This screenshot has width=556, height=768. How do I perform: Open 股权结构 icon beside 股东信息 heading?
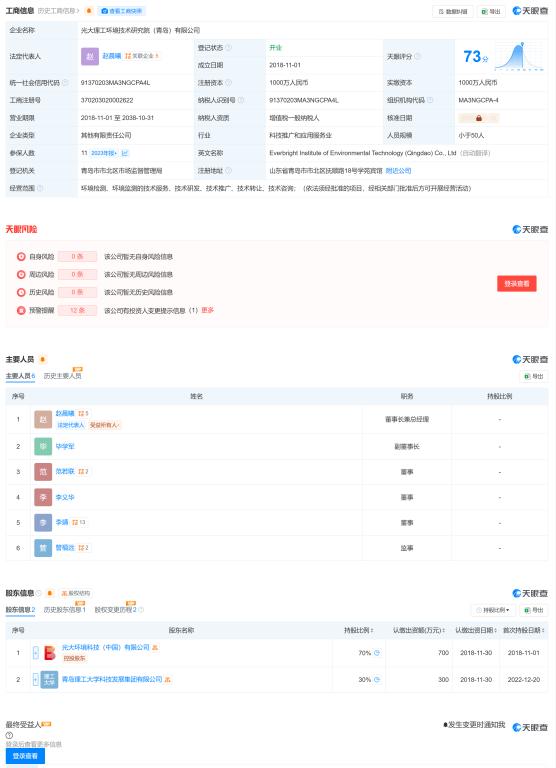75,593
